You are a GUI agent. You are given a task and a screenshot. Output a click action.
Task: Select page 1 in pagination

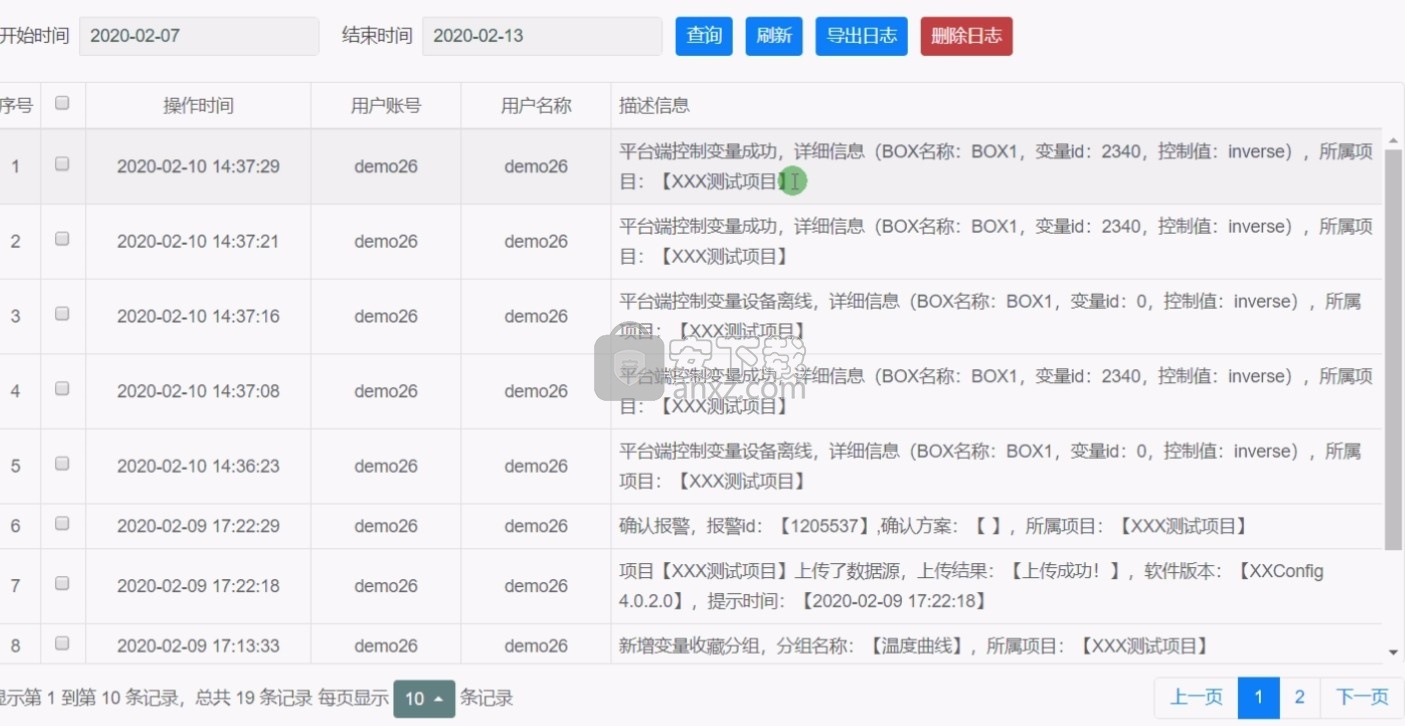(1258, 697)
